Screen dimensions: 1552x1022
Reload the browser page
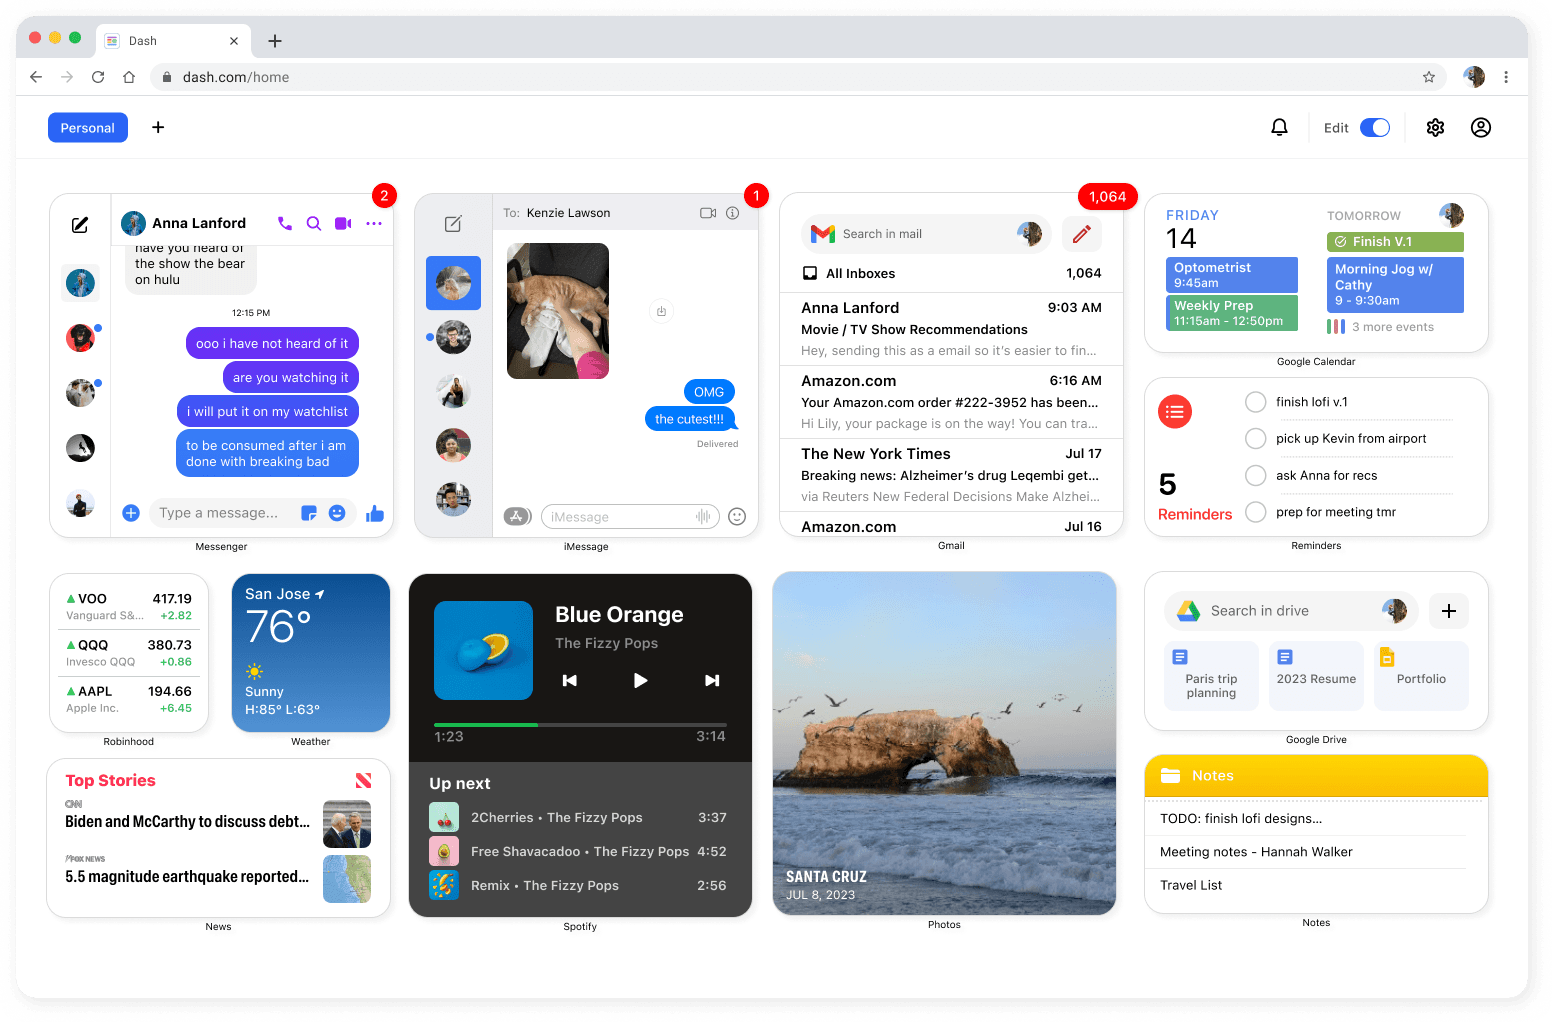click(98, 77)
